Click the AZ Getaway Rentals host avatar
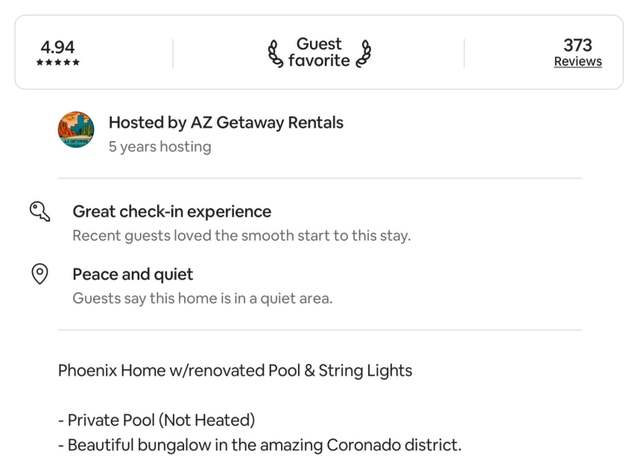 tap(76, 129)
